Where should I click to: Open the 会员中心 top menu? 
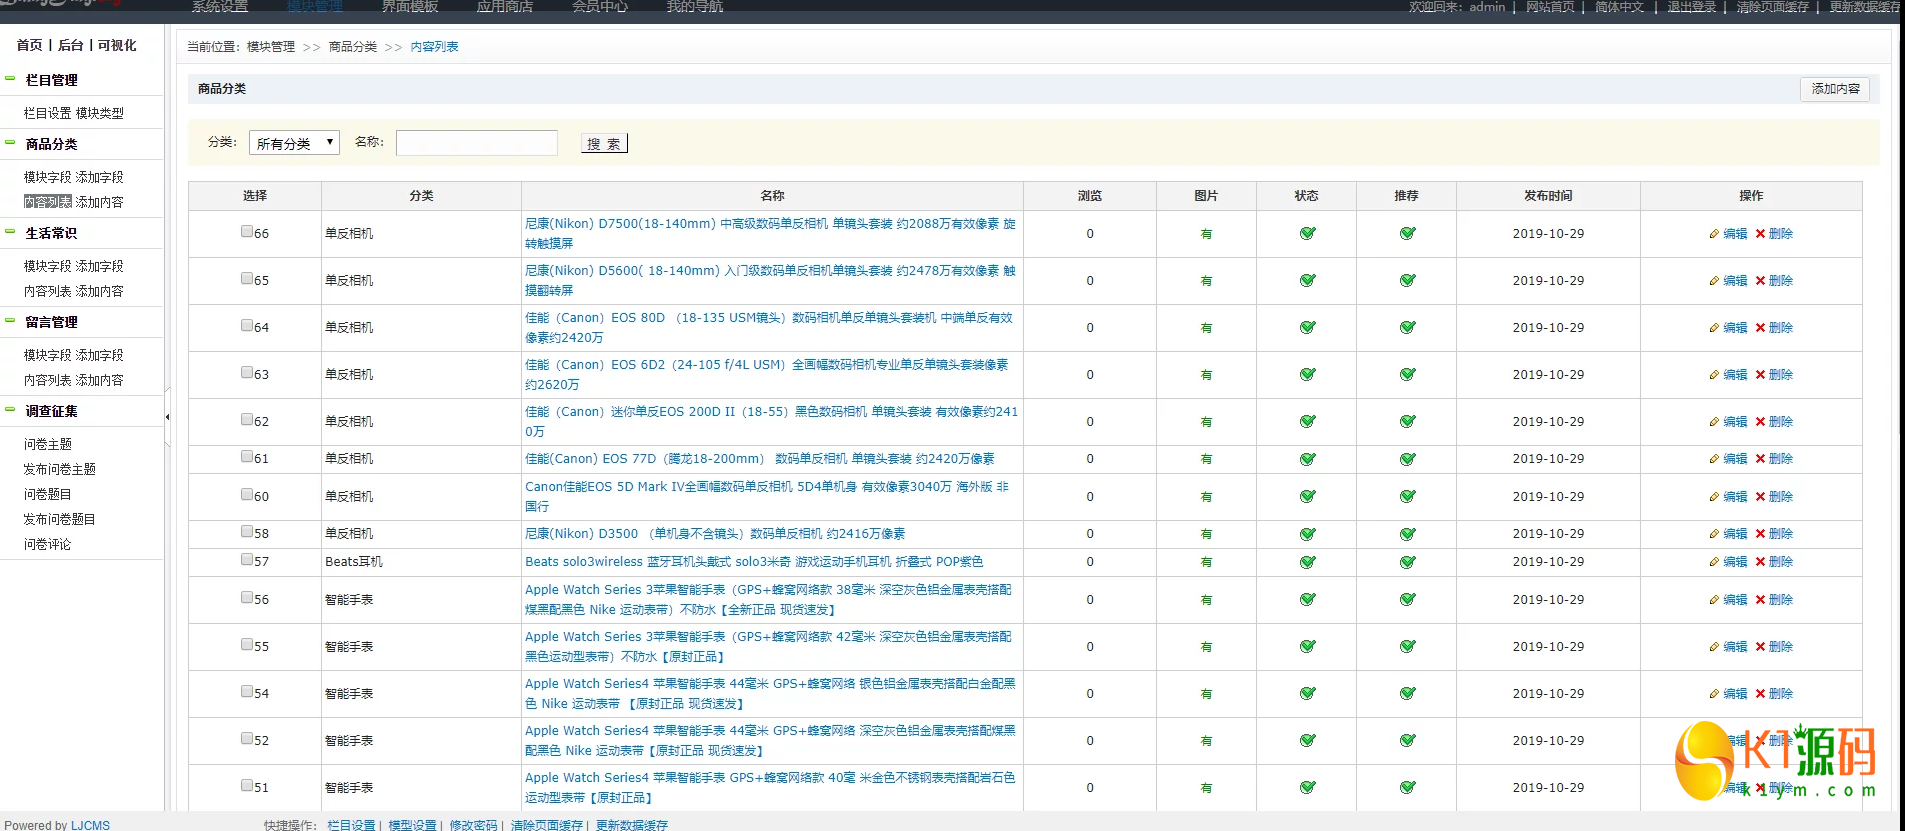click(x=599, y=7)
